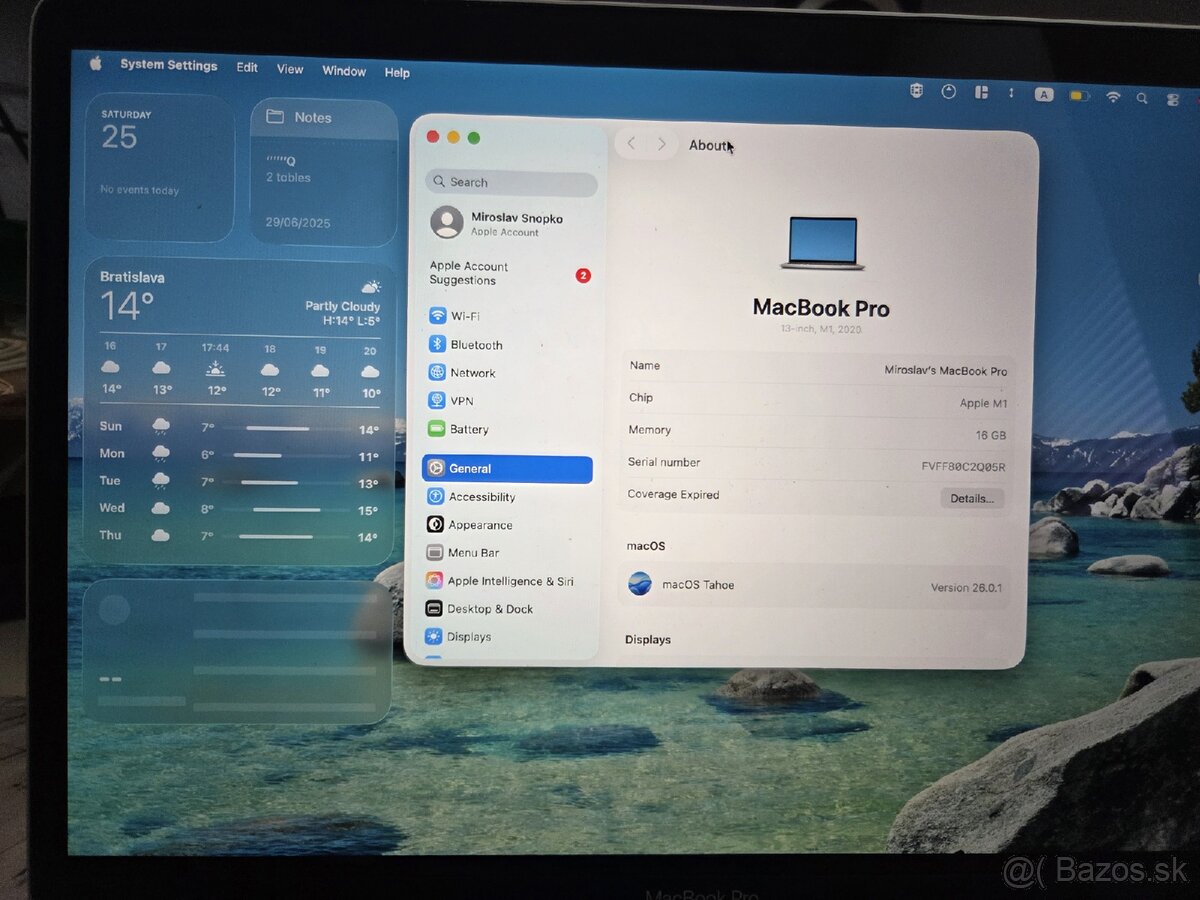Open the Edit menu

click(x=247, y=68)
